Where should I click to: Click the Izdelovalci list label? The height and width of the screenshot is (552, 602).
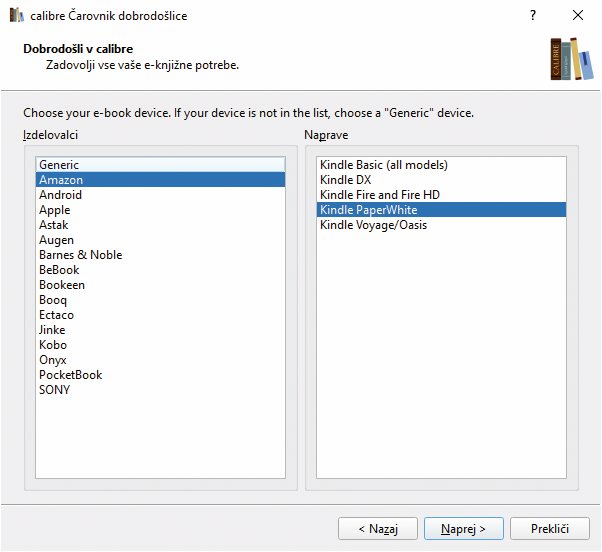[x=50, y=135]
